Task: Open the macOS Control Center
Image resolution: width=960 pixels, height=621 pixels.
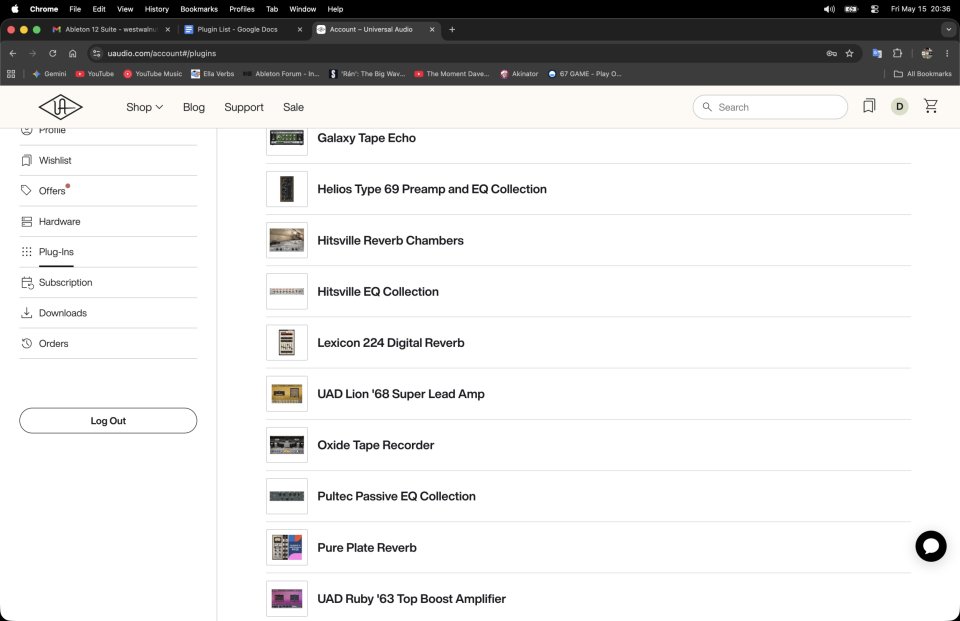Action: (x=874, y=9)
